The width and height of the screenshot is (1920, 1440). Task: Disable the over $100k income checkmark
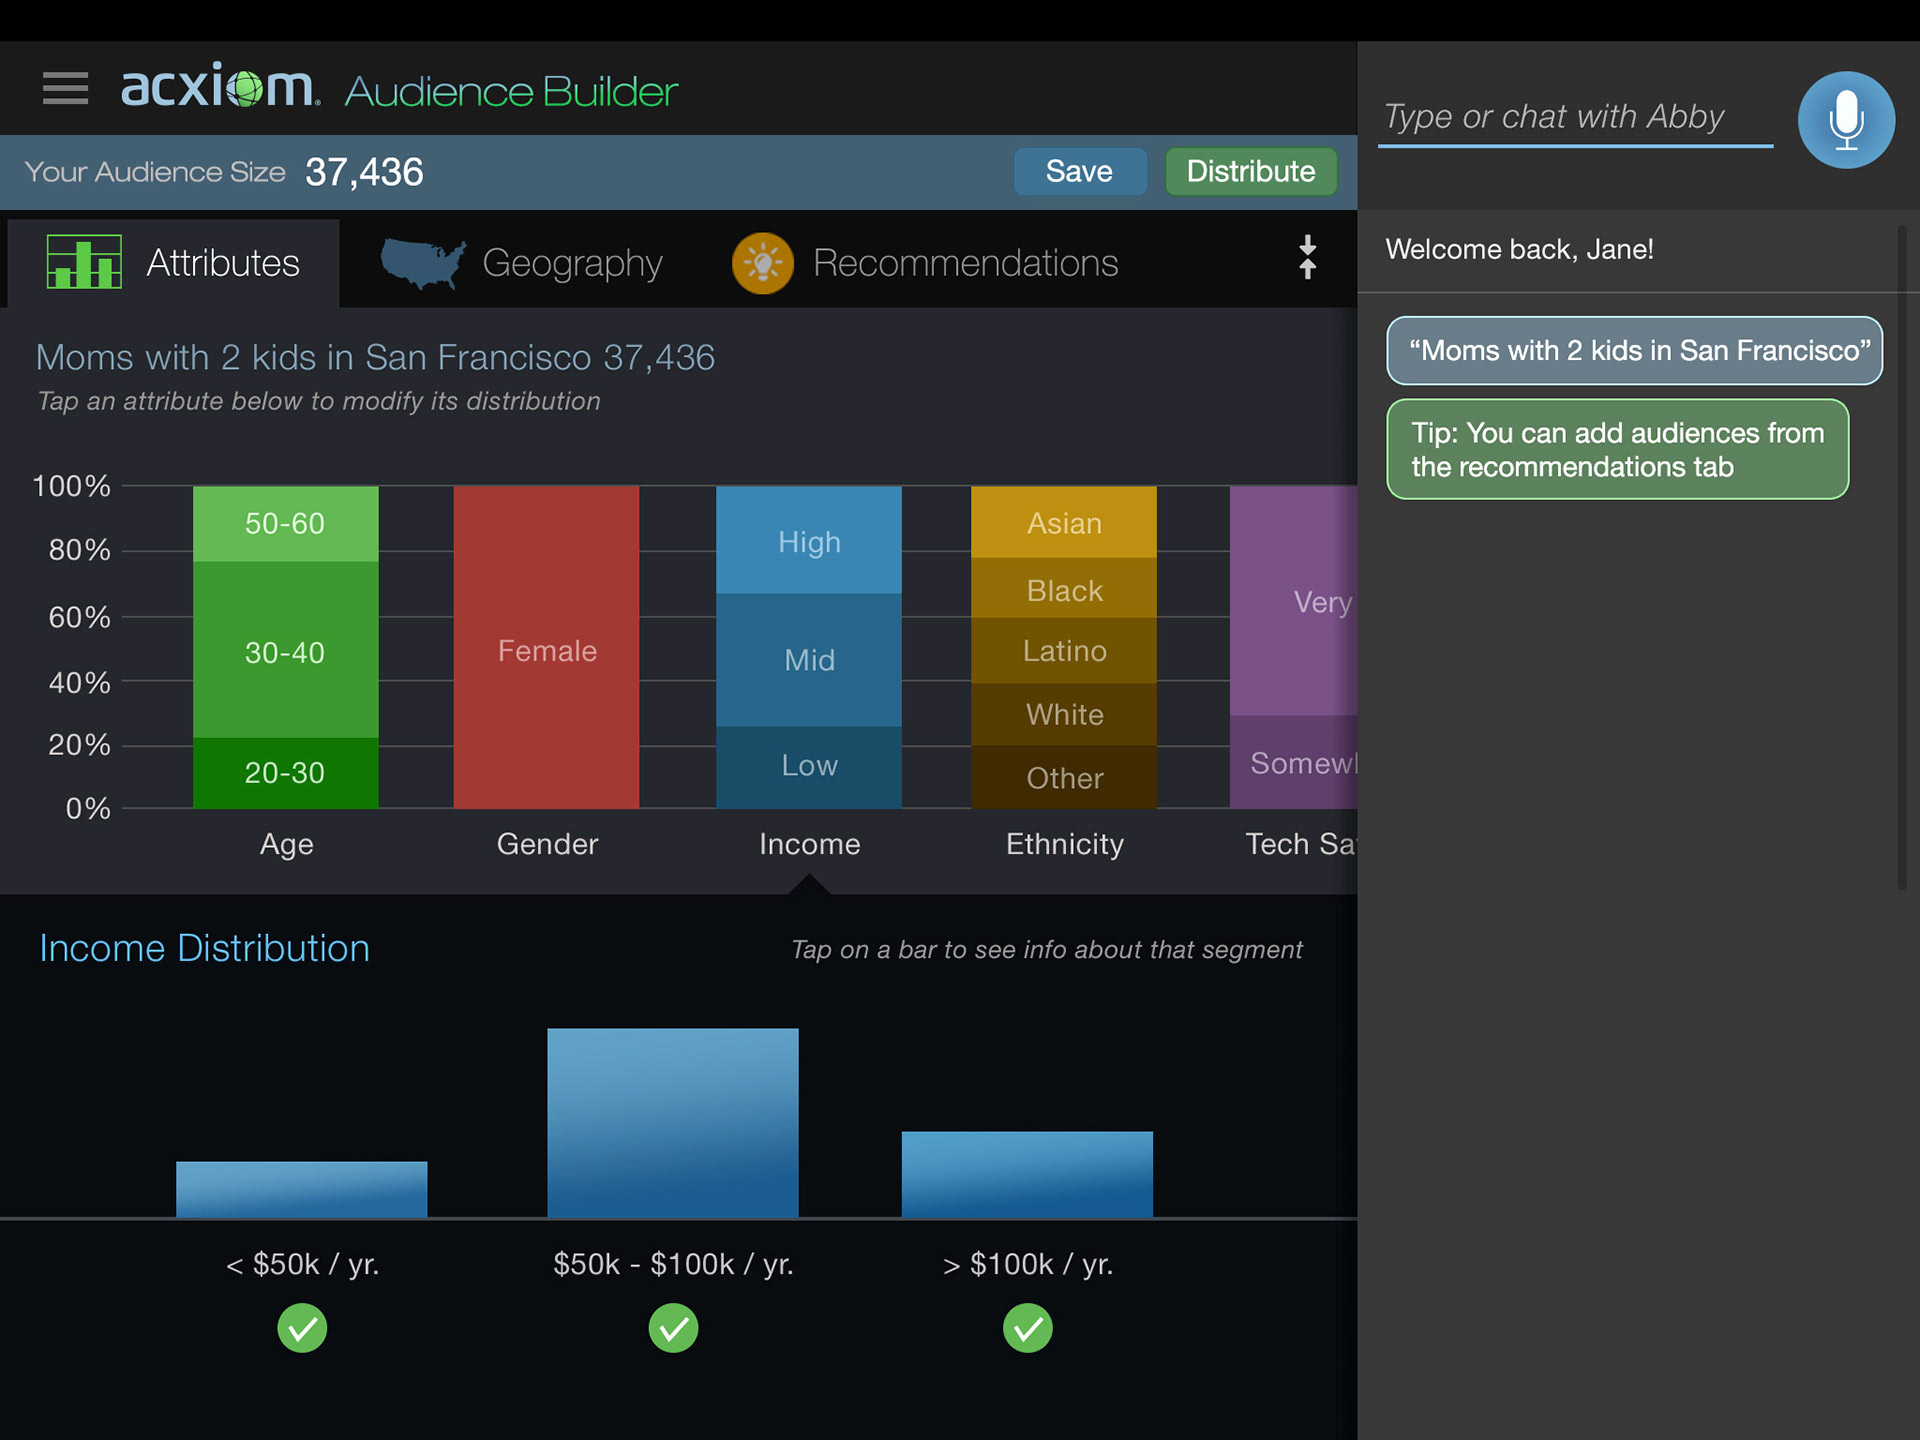[1027, 1328]
